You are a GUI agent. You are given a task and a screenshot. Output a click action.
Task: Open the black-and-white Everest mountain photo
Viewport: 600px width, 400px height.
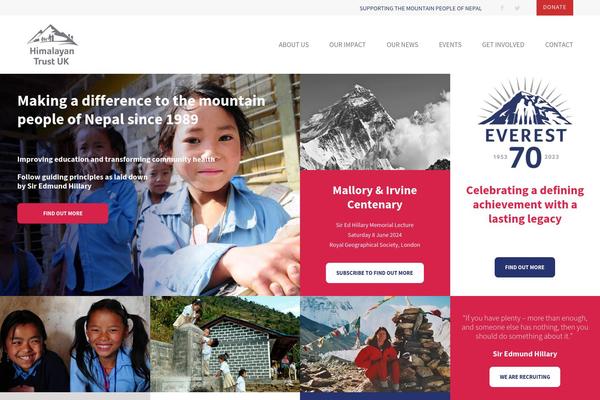click(375, 122)
